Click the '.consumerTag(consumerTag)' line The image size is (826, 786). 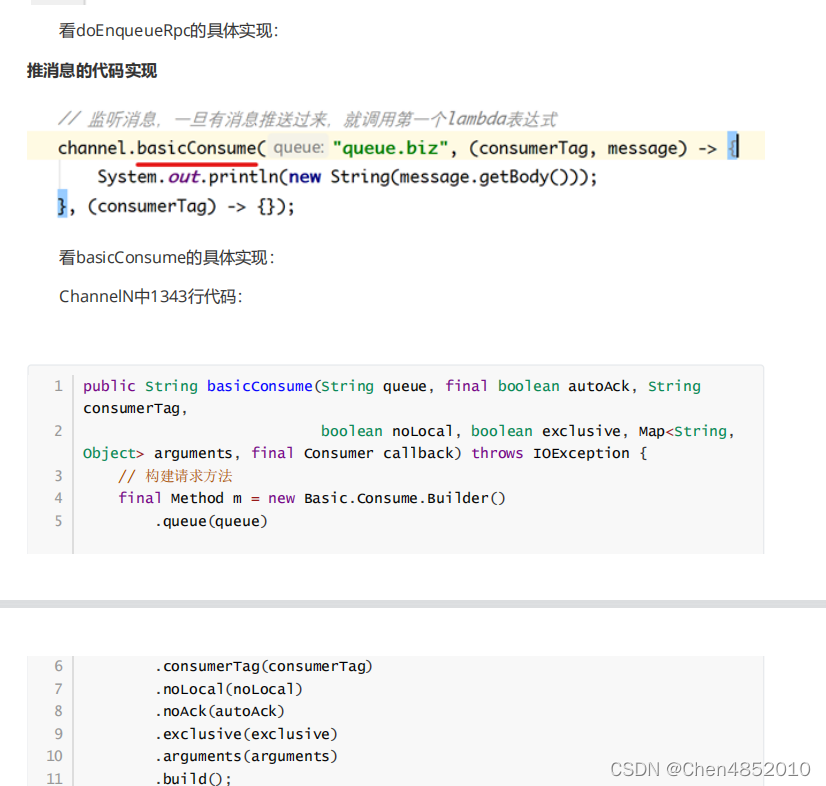point(264,667)
